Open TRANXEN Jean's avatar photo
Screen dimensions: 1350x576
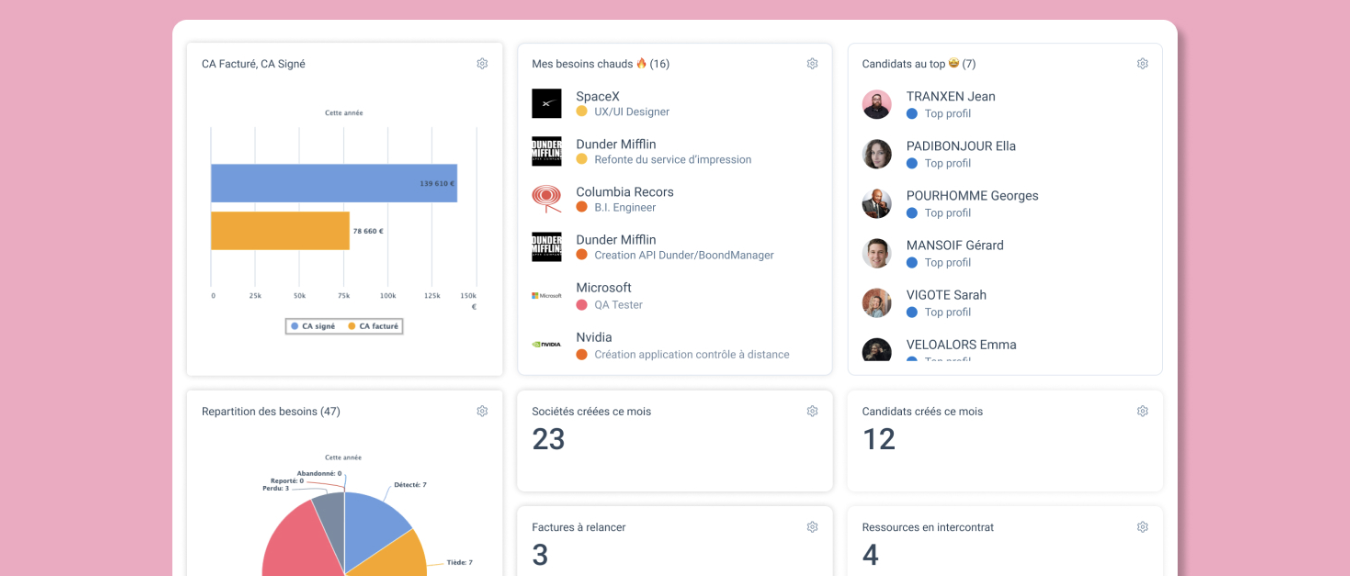coord(877,104)
